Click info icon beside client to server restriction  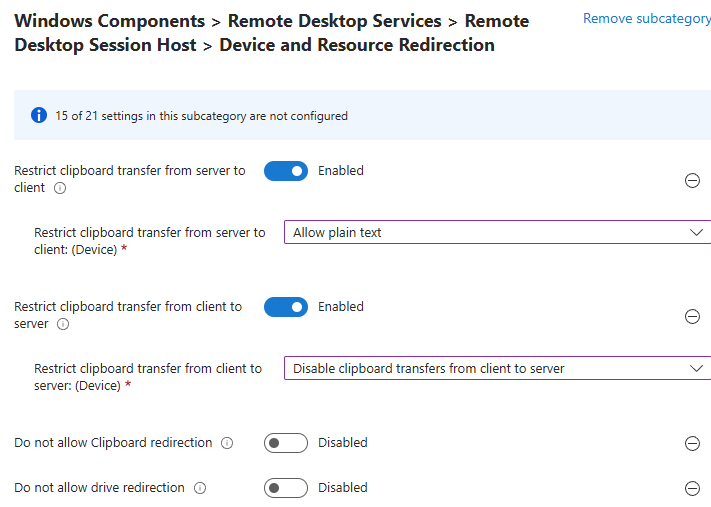point(63,324)
